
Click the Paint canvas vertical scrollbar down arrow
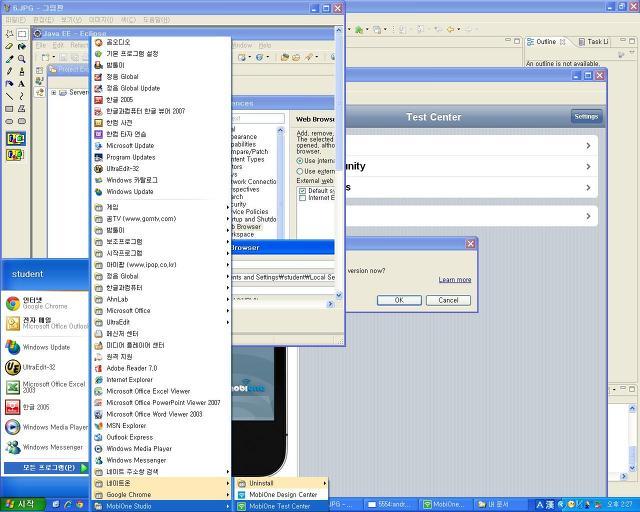338,295
